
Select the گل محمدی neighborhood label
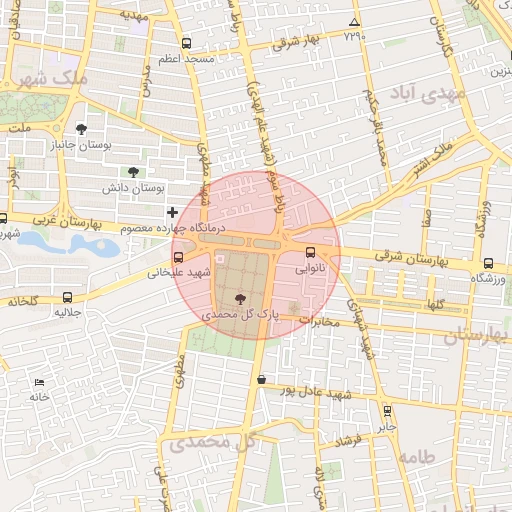pyautogui.click(x=212, y=442)
